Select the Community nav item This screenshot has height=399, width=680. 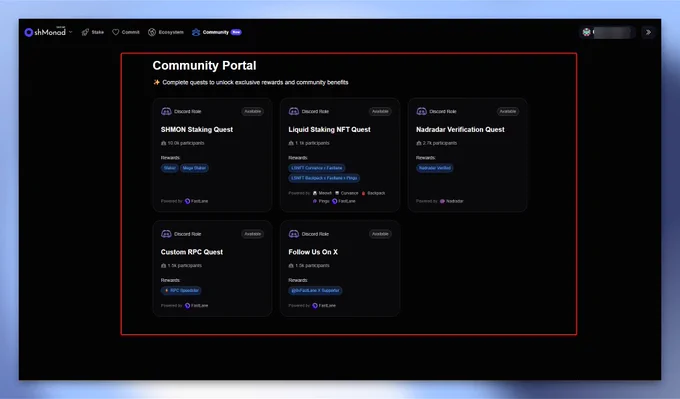pos(210,32)
